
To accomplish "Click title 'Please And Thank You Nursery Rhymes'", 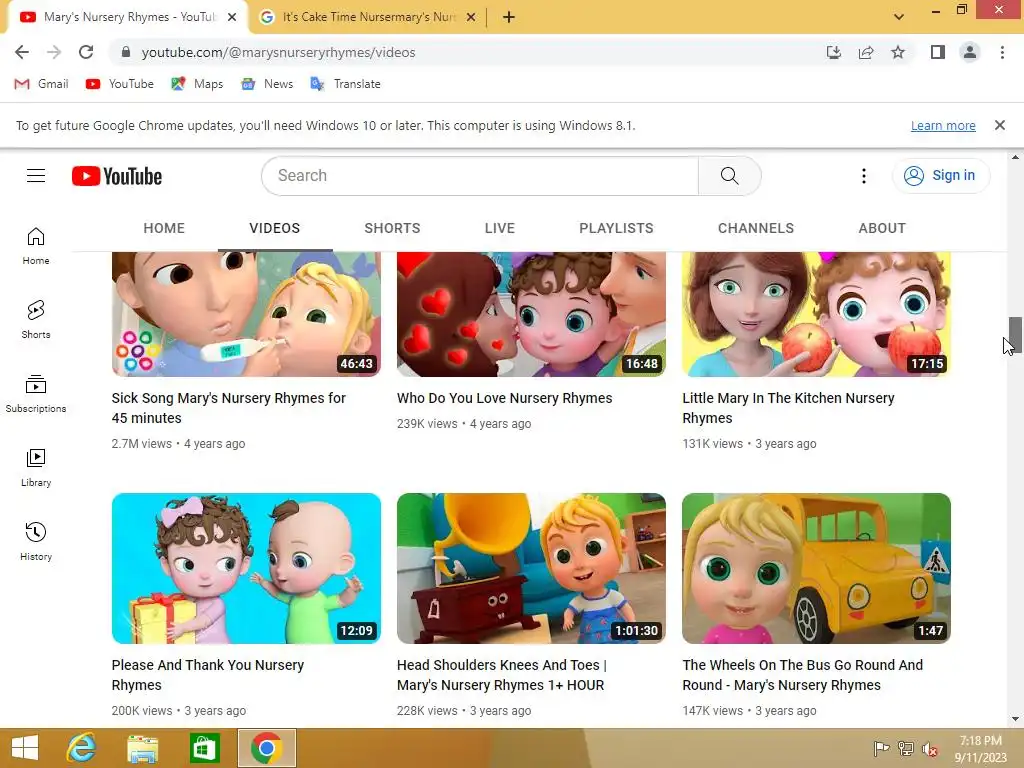I will coord(208,675).
